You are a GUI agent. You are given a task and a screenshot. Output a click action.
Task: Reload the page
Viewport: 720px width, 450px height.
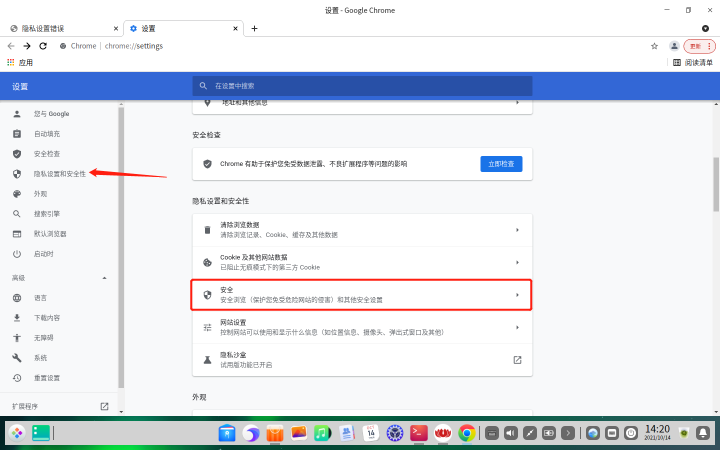tap(43, 46)
